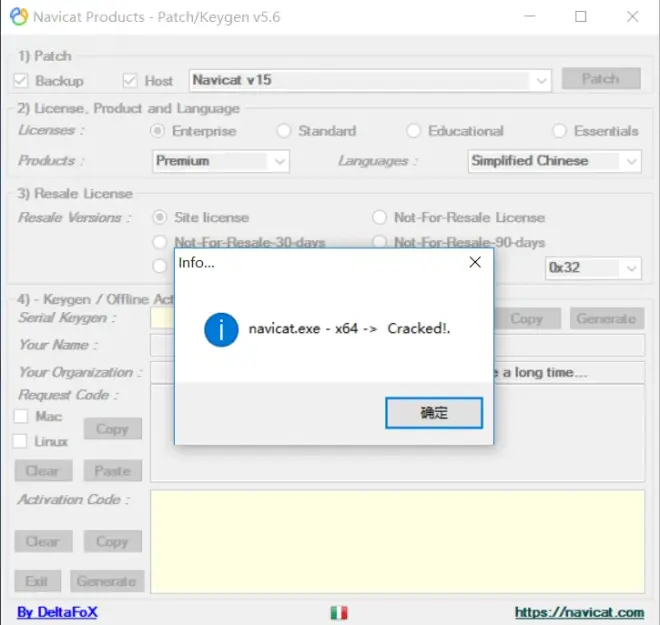
Task: Click the Italian flag icon
Action: pyautogui.click(x=339, y=612)
